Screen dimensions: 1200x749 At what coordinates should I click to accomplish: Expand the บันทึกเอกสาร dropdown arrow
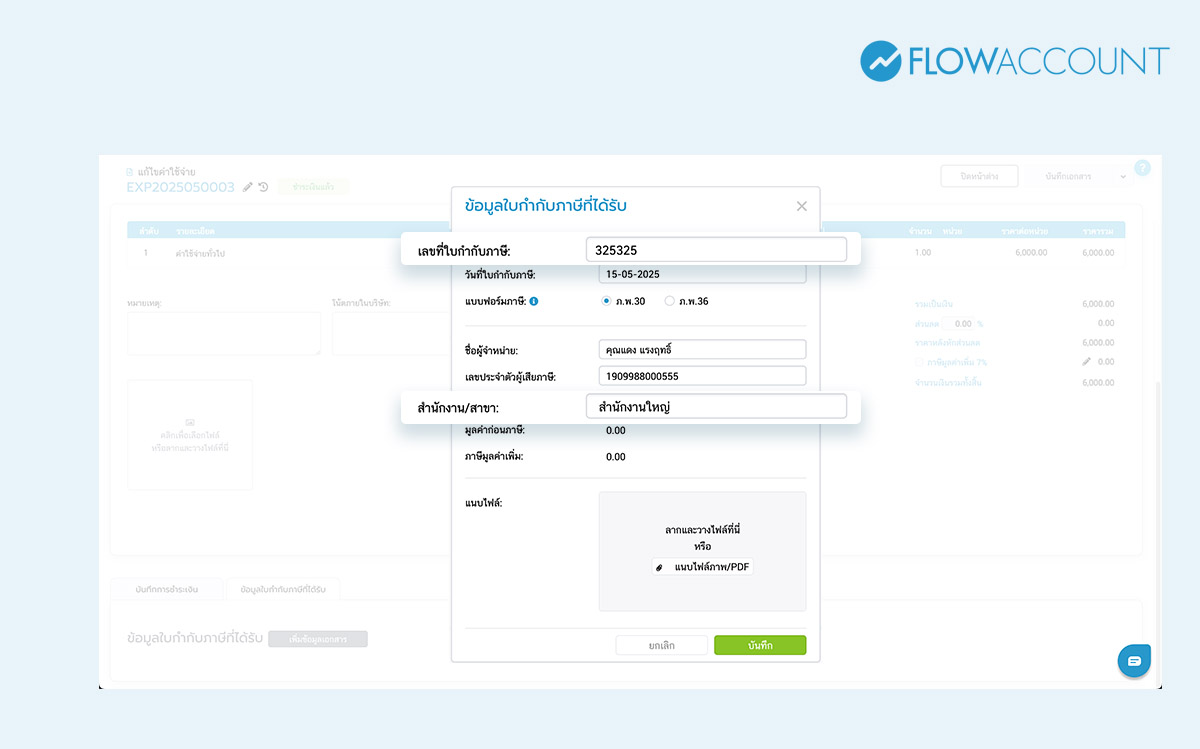tap(1123, 177)
